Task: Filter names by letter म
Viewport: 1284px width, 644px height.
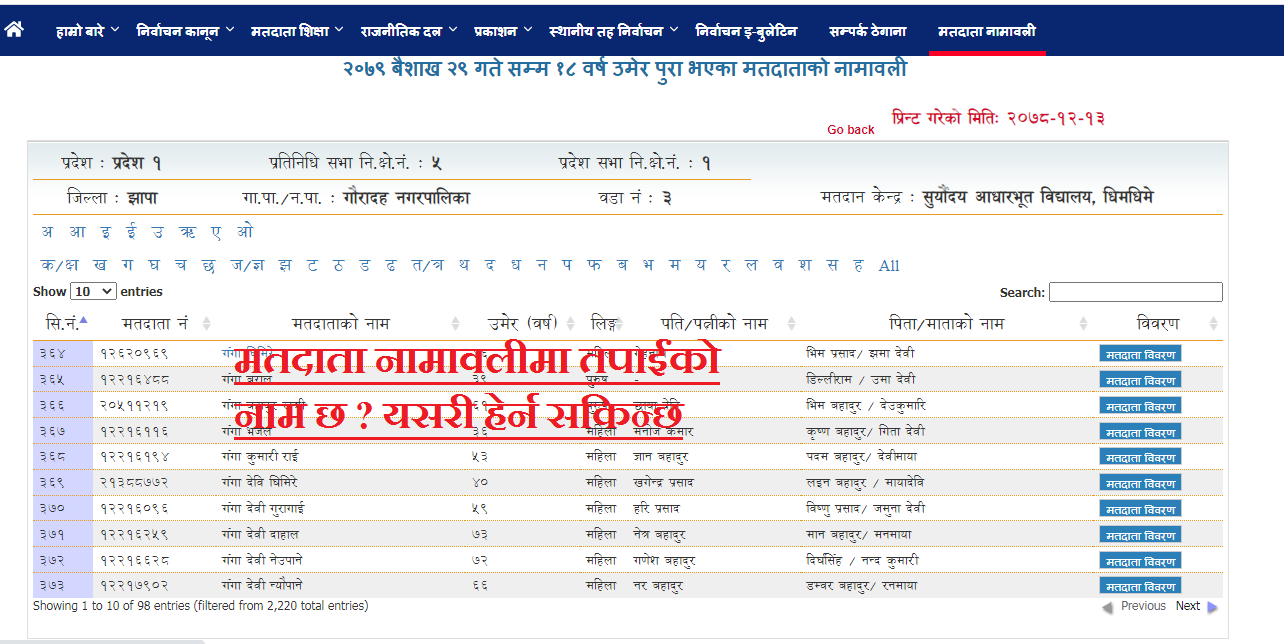Action: click(x=674, y=265)
